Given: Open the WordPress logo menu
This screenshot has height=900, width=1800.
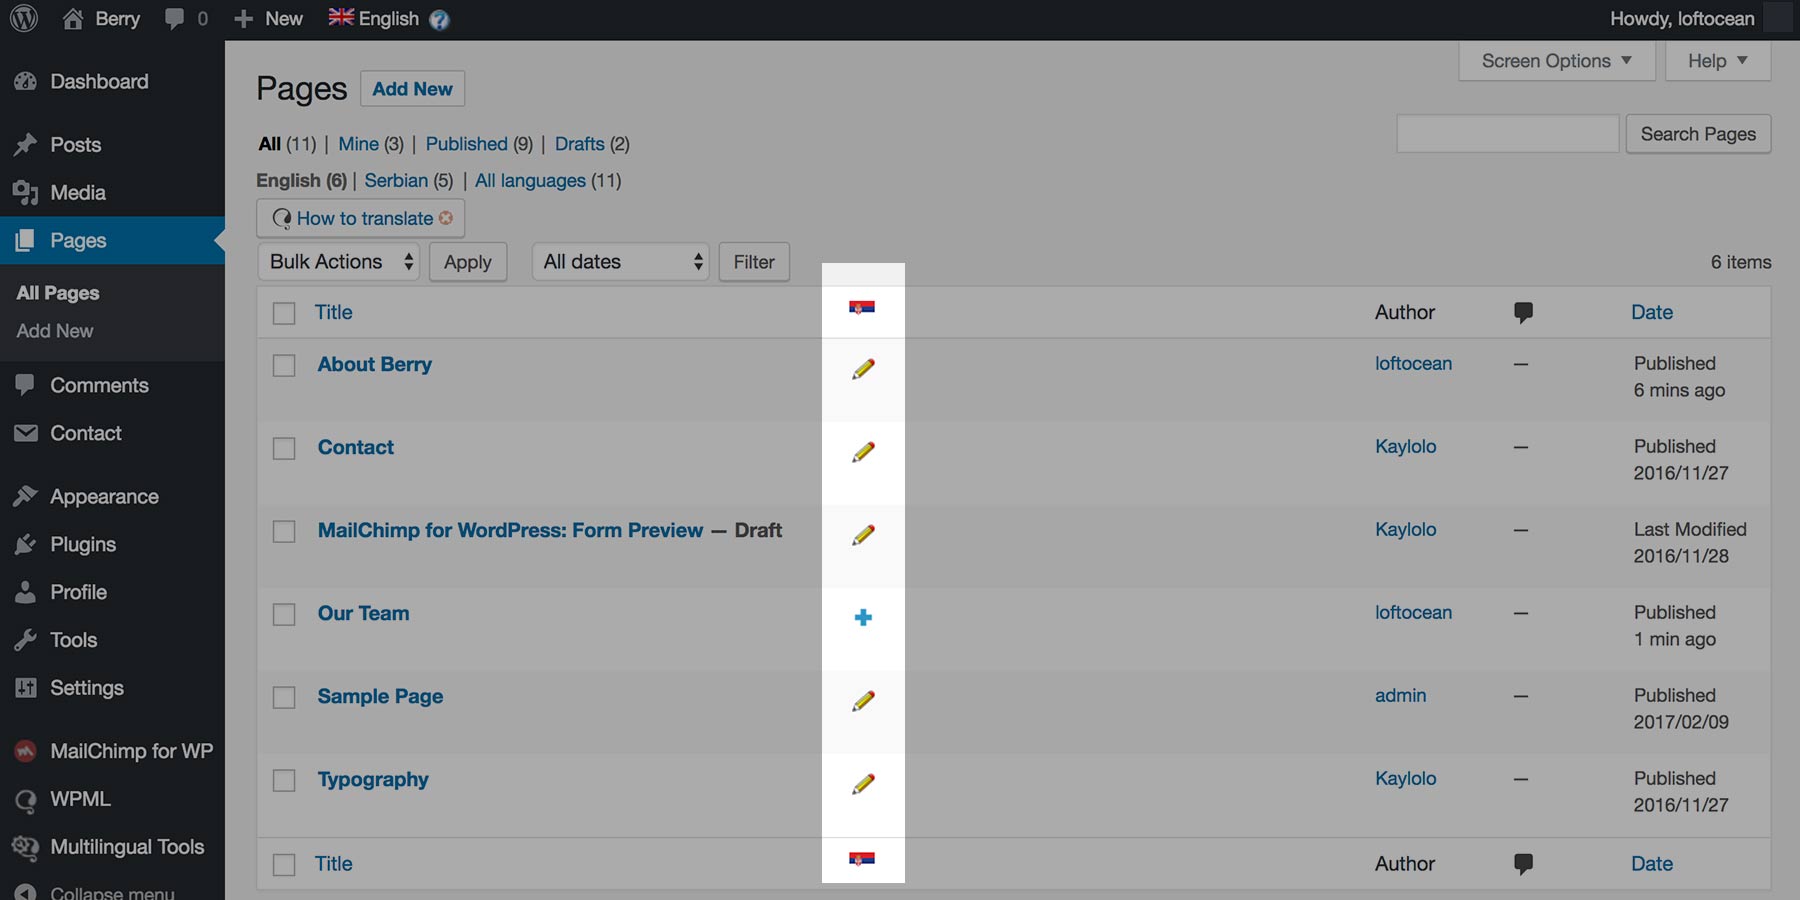Looking at the screenshot, I should pyautogui.click(x=24, y=19).
